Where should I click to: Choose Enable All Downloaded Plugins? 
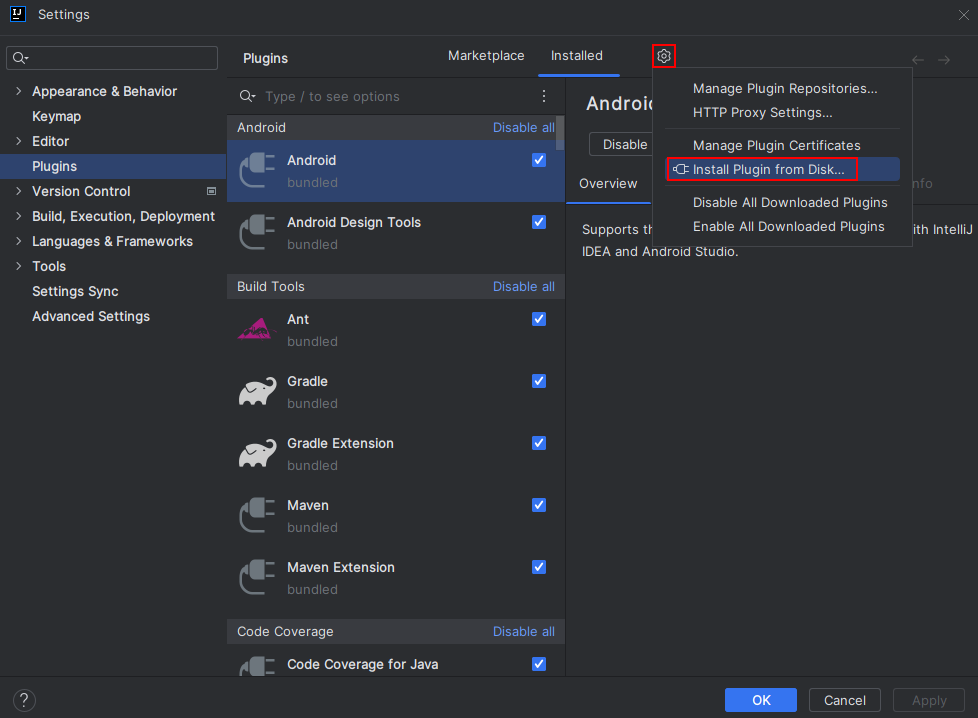pos(788,226)
